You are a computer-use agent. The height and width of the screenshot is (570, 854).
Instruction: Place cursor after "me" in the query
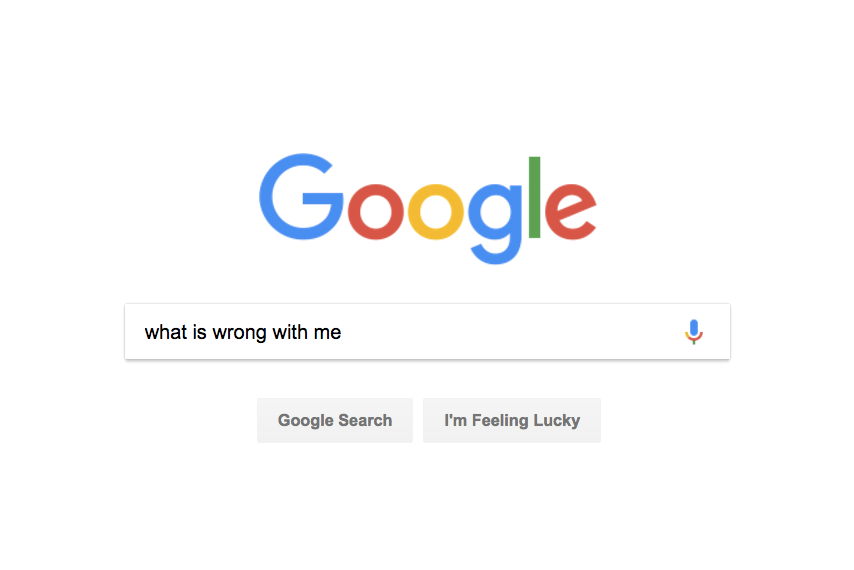(x=342, y=332)
